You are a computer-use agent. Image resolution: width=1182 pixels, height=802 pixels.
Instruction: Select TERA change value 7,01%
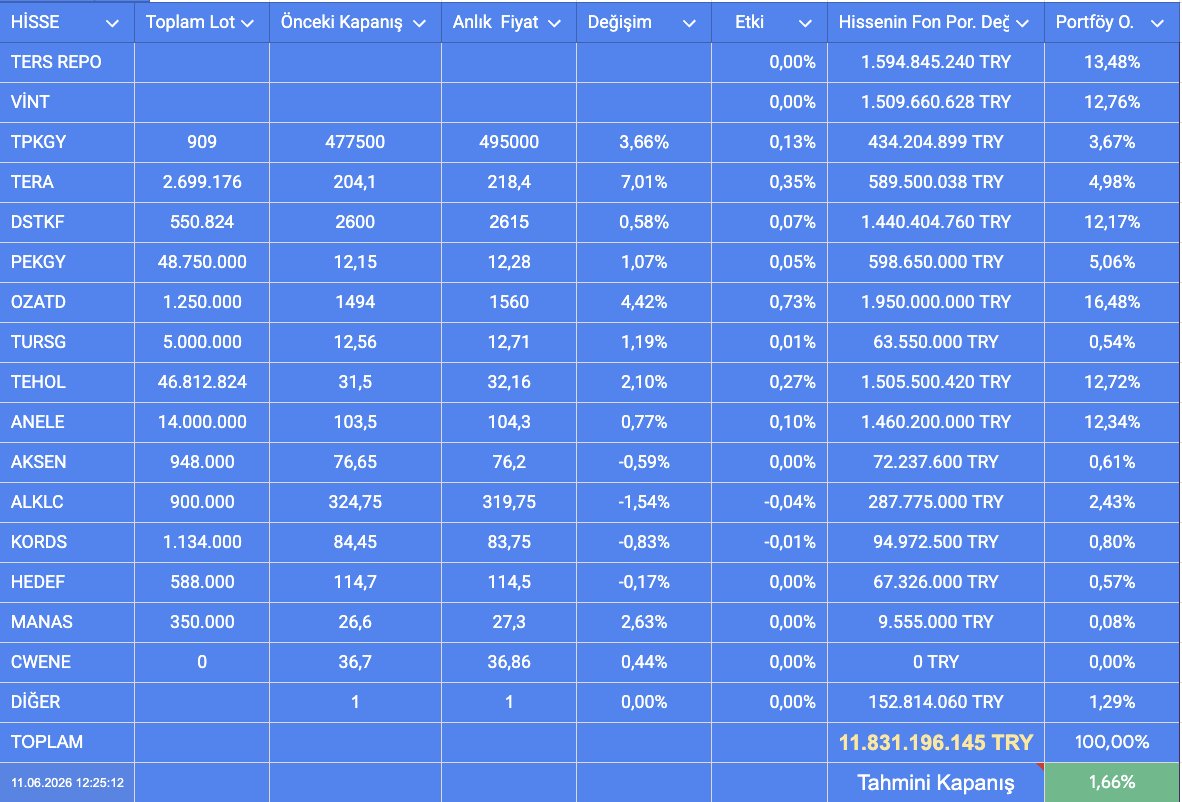pyautogui.click(x=644, y=182)
